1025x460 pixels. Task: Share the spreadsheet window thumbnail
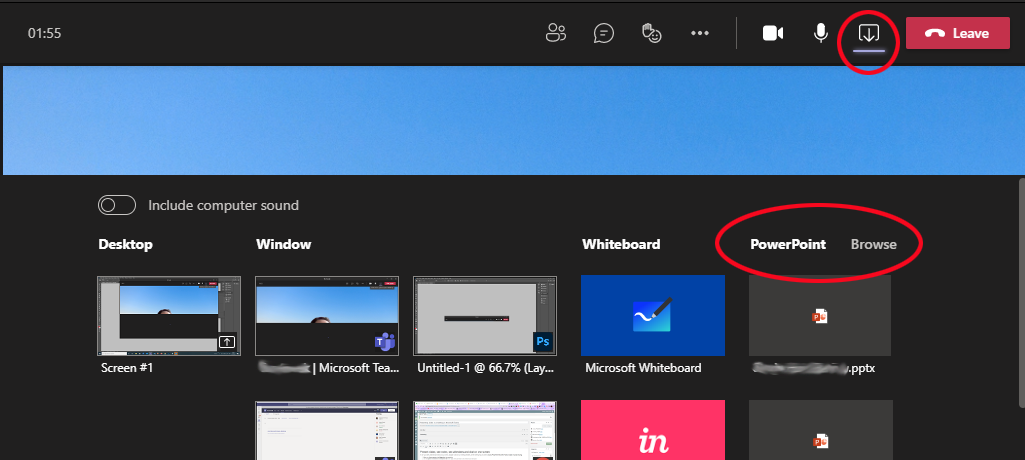tap(485, 431)
